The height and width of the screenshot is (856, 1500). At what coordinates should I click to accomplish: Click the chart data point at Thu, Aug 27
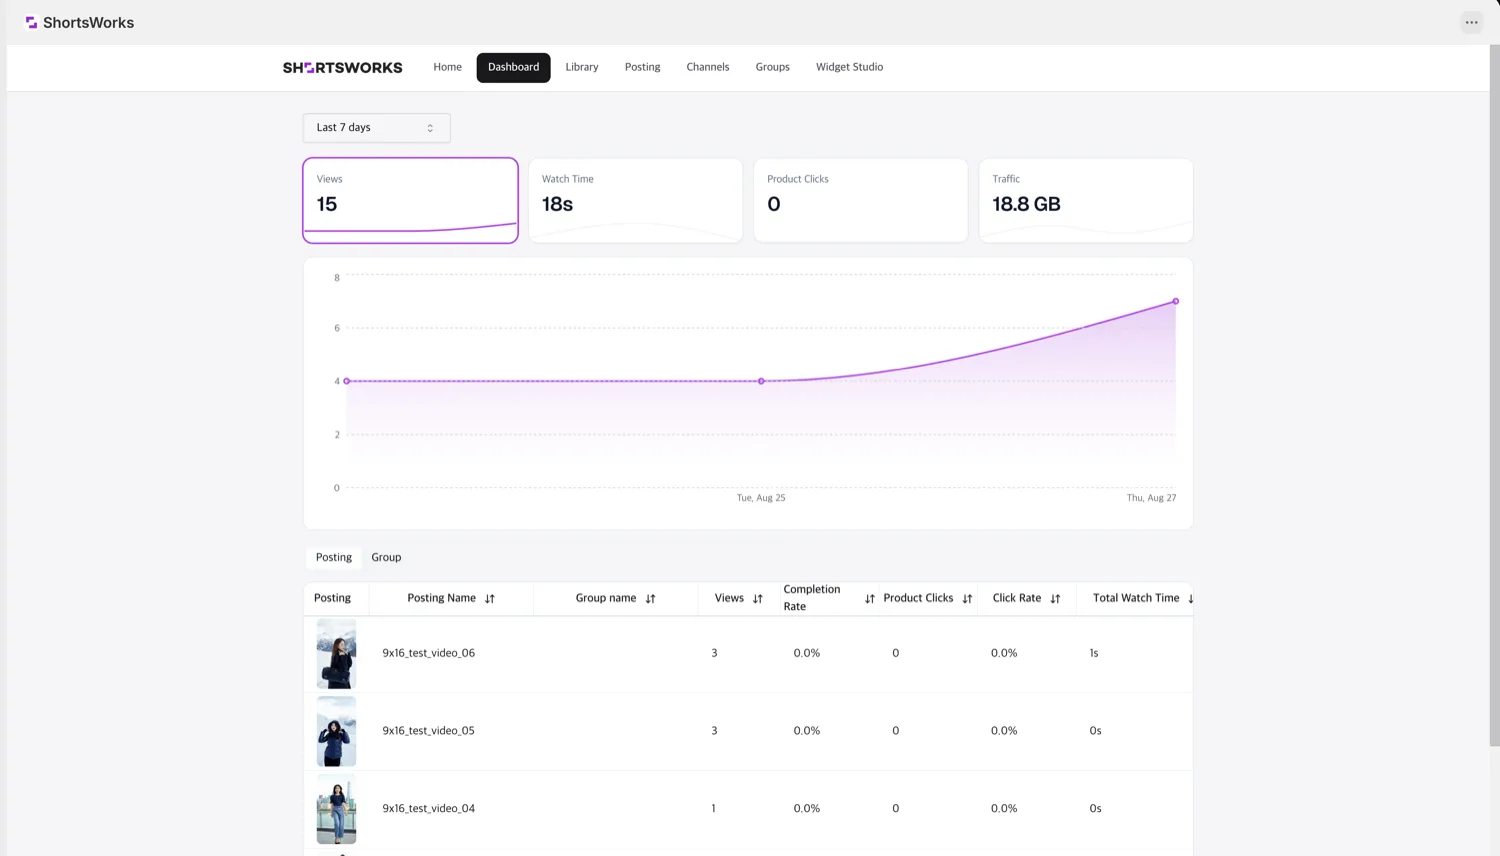[x=1176, y=301]
